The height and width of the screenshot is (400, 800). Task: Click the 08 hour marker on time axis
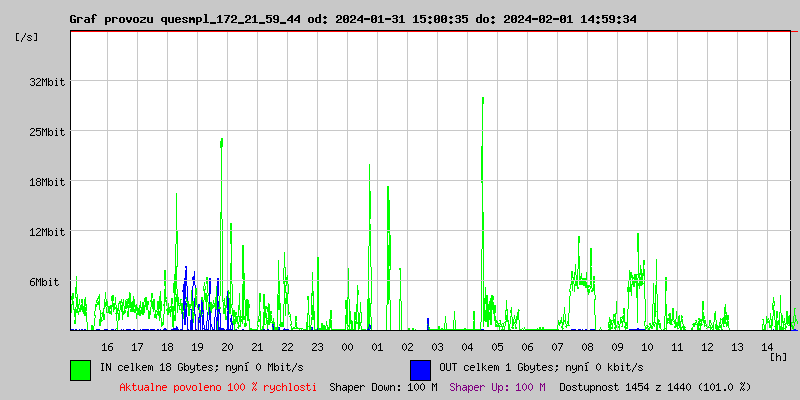point(587,347)
